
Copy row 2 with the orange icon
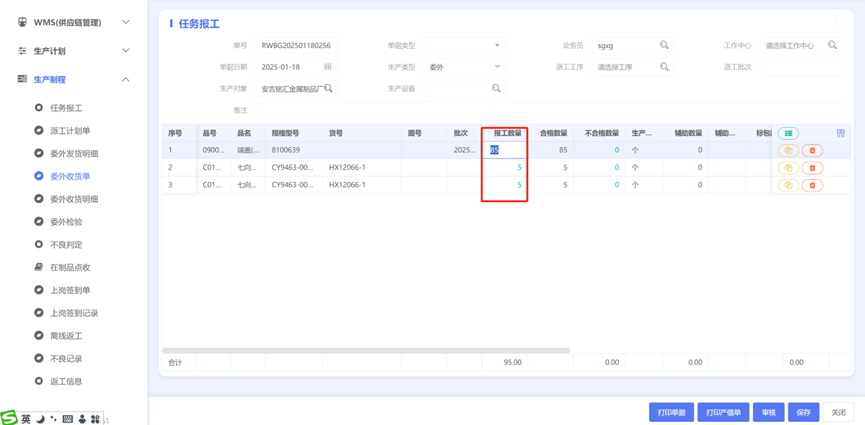[x=788, y=168]
